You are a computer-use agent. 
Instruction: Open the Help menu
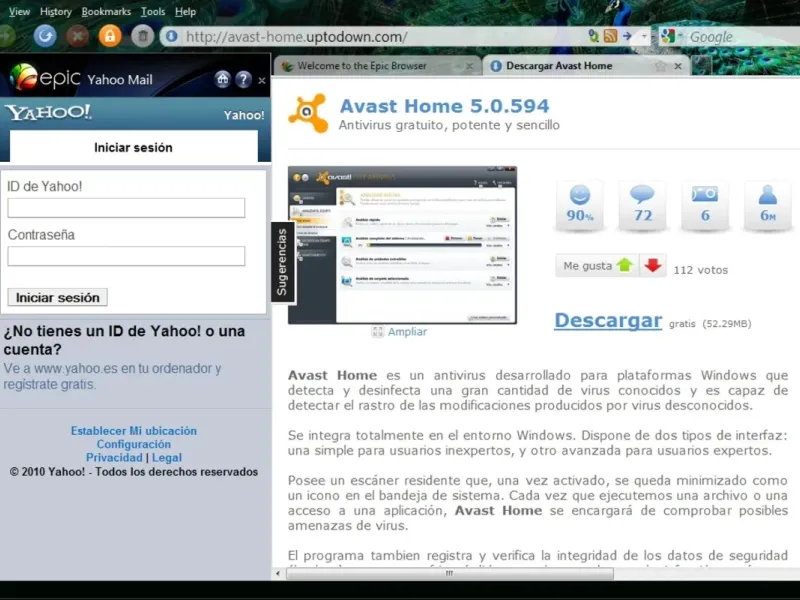click(185, 11)
